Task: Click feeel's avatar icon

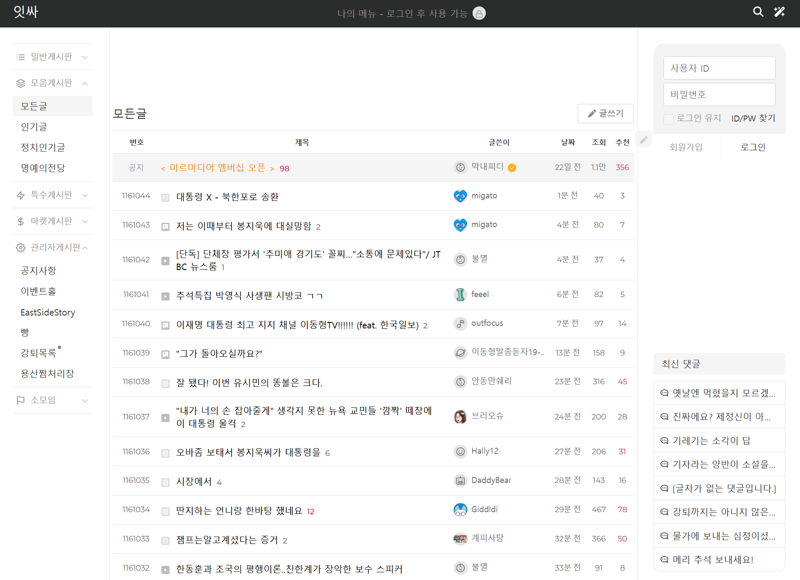Action: coord(460,294)
